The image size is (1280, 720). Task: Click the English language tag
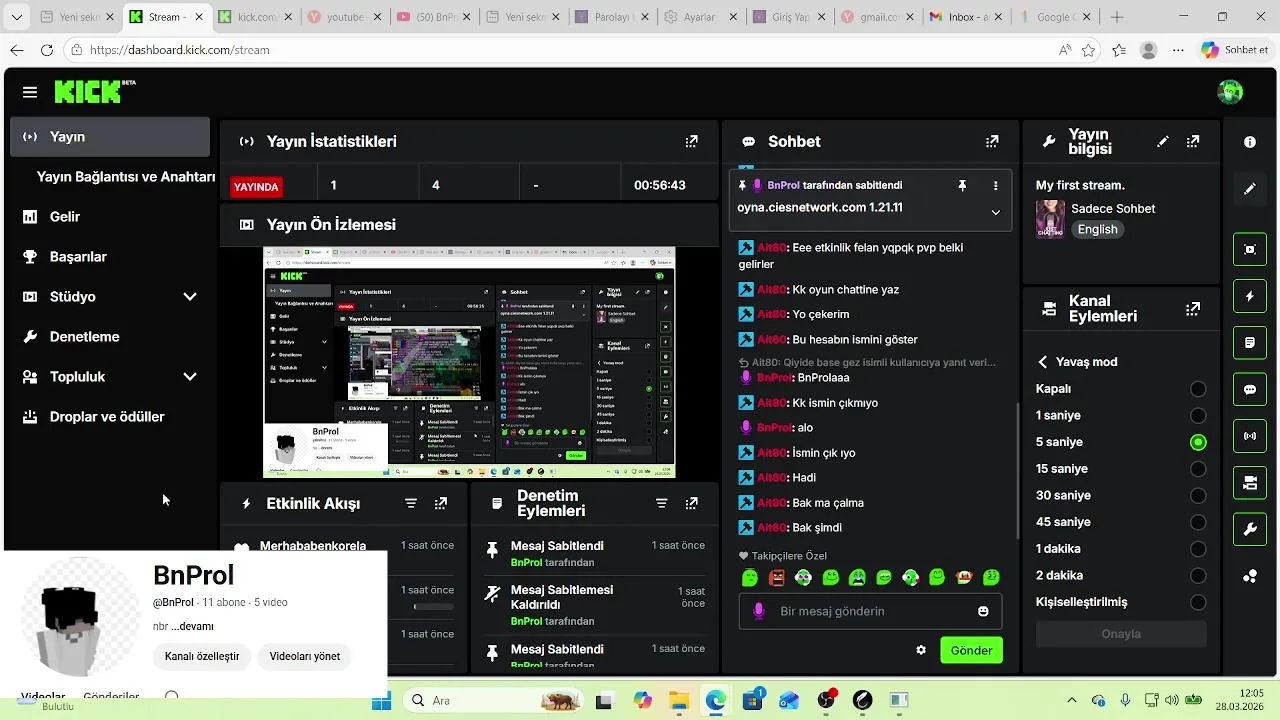tap(1097, 229)
